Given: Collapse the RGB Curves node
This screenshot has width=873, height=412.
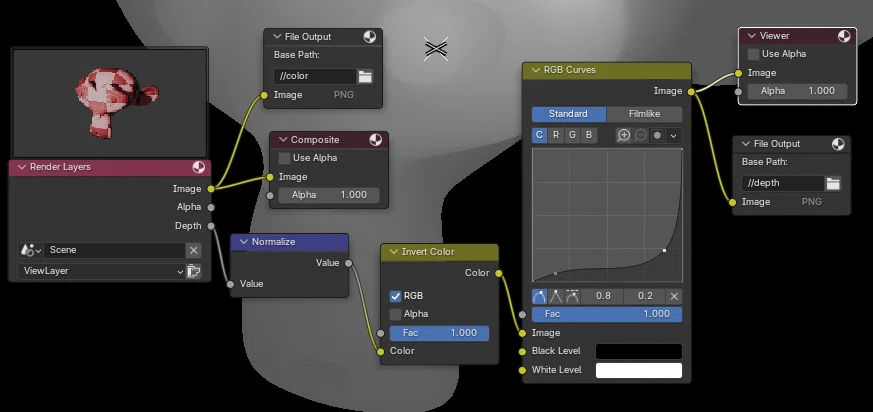Looking at the screenshot, I should click(x=536, y=70).
